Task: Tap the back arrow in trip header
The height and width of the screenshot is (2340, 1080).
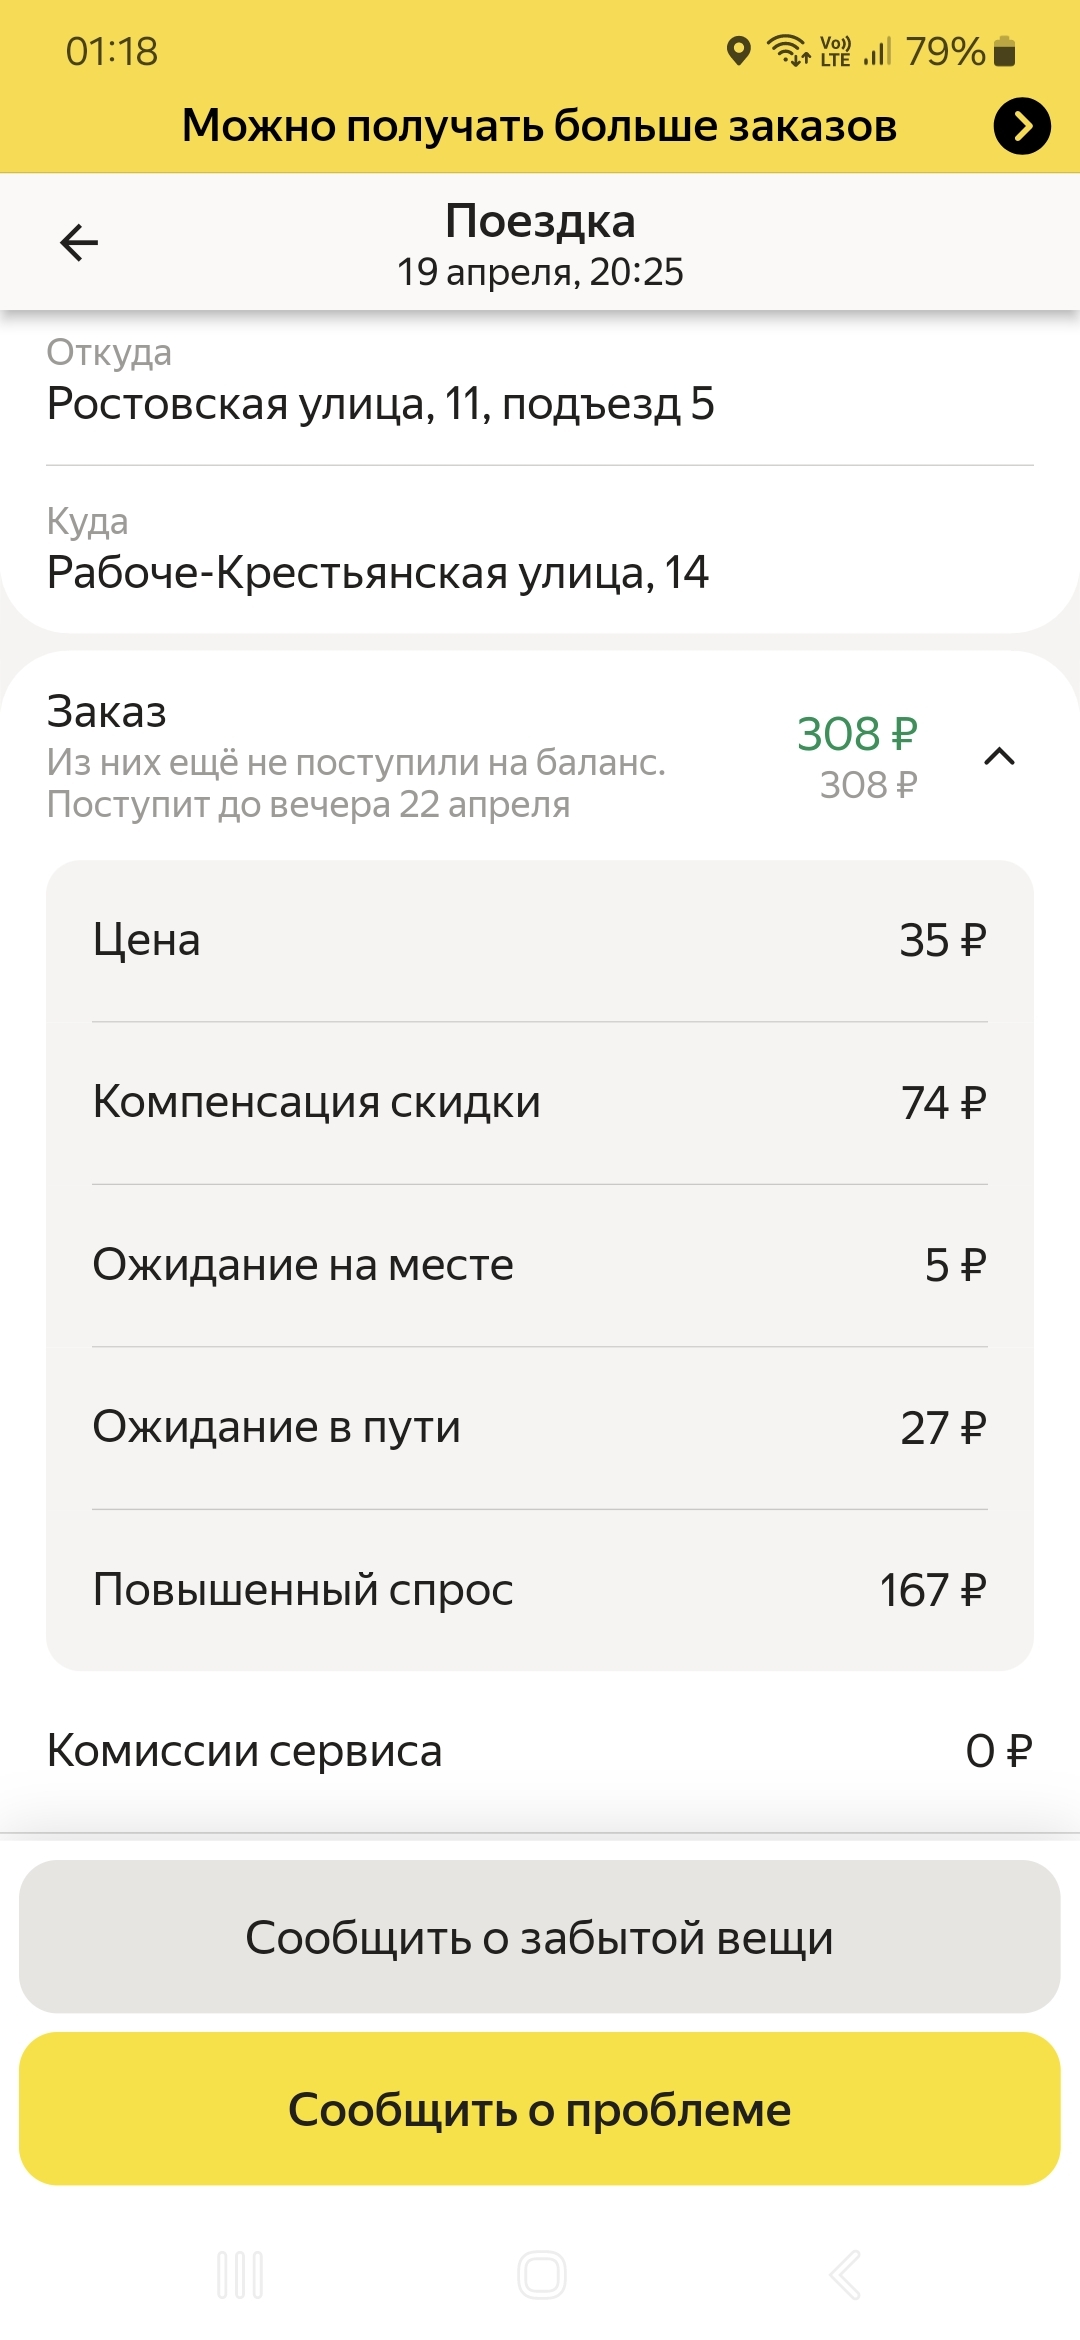Action: point(79,242)
